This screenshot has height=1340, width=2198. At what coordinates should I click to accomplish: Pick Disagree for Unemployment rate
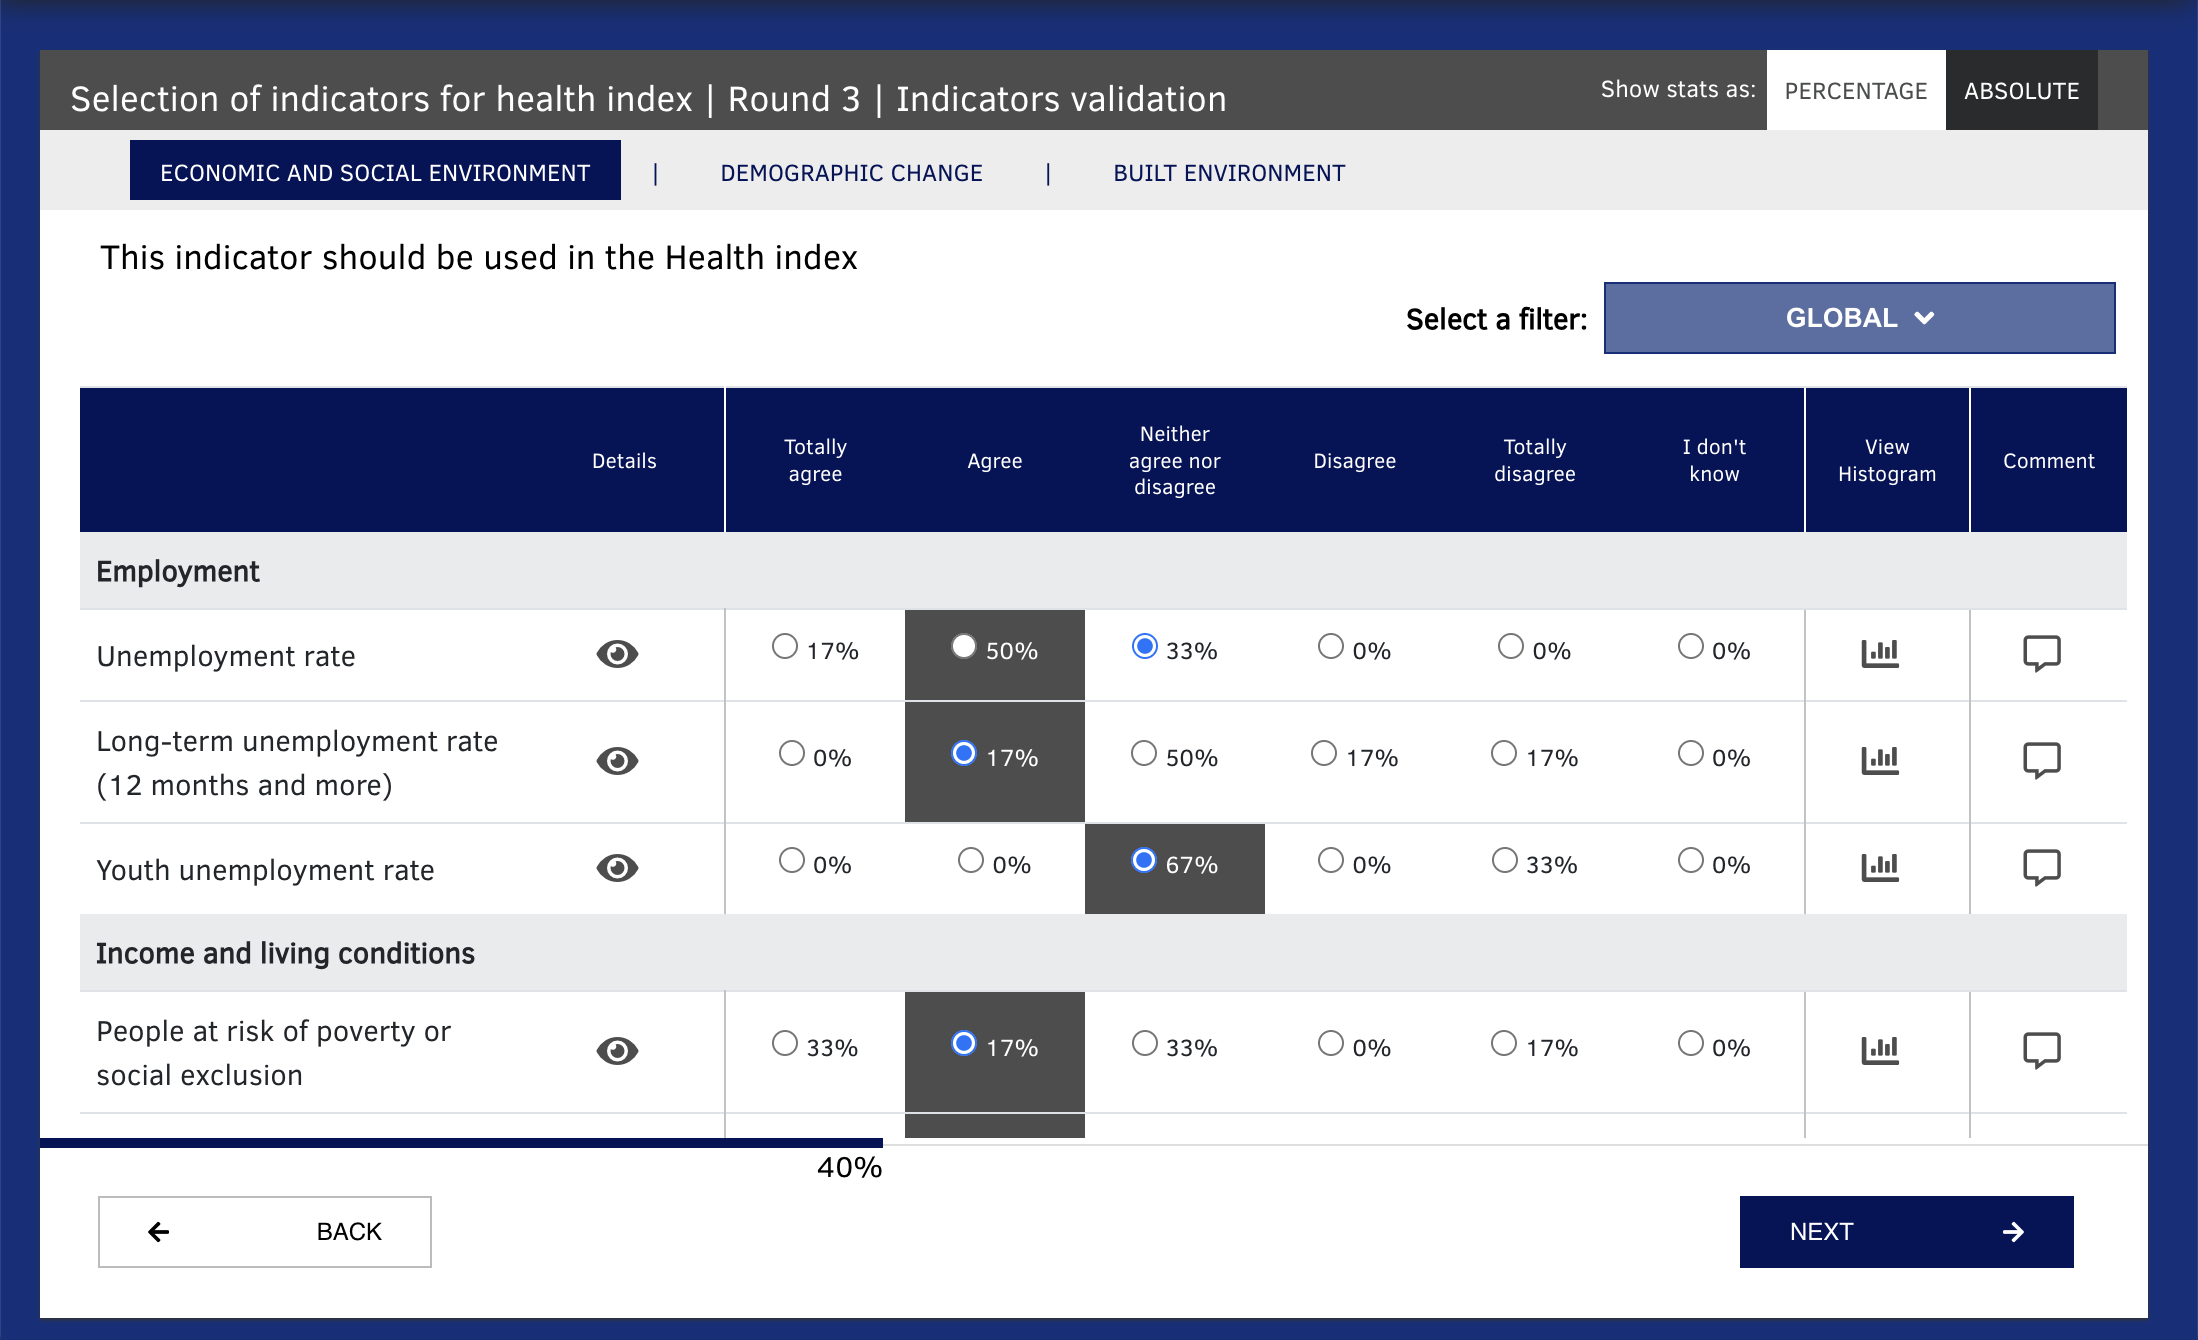(x=1331, y=646)
